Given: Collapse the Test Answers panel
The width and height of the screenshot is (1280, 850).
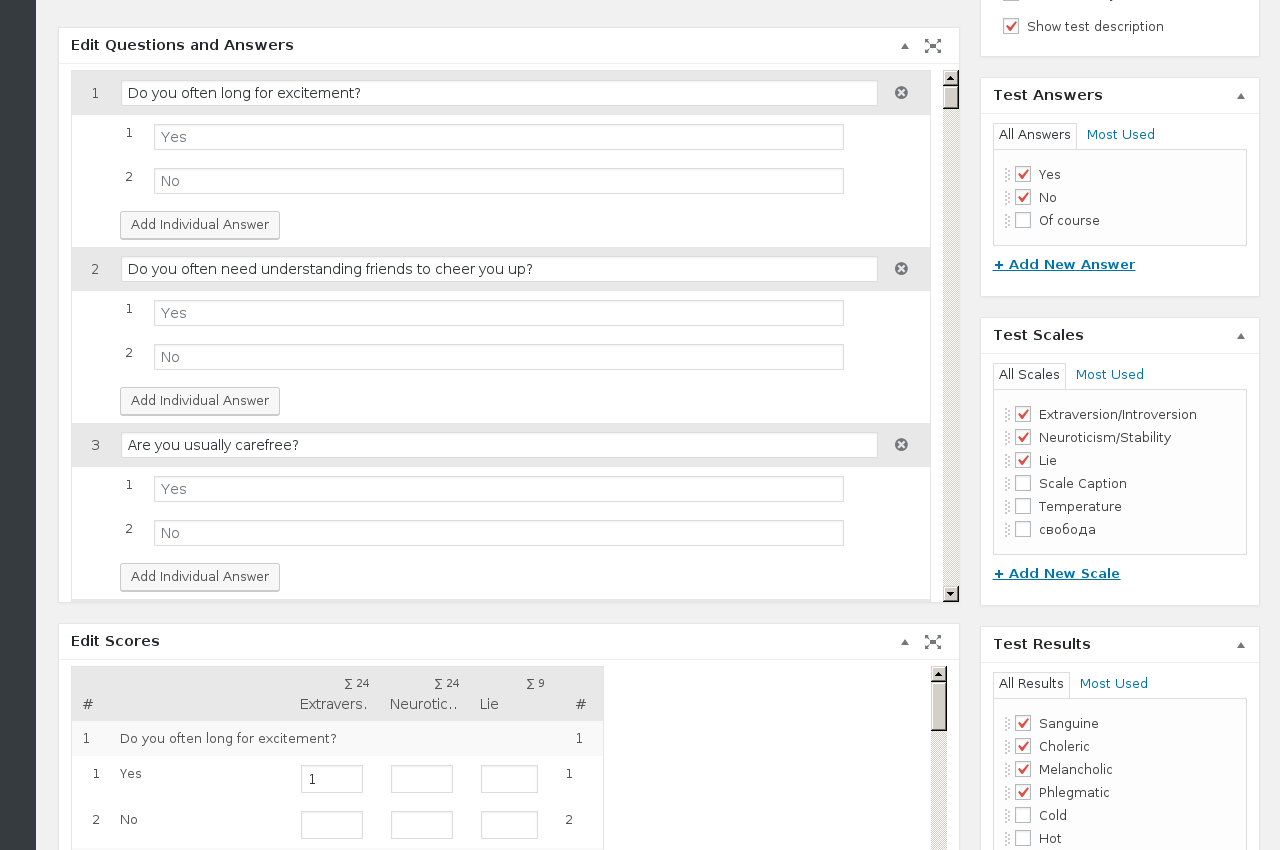Looking at the screenshot, I should pos(1240,96).
